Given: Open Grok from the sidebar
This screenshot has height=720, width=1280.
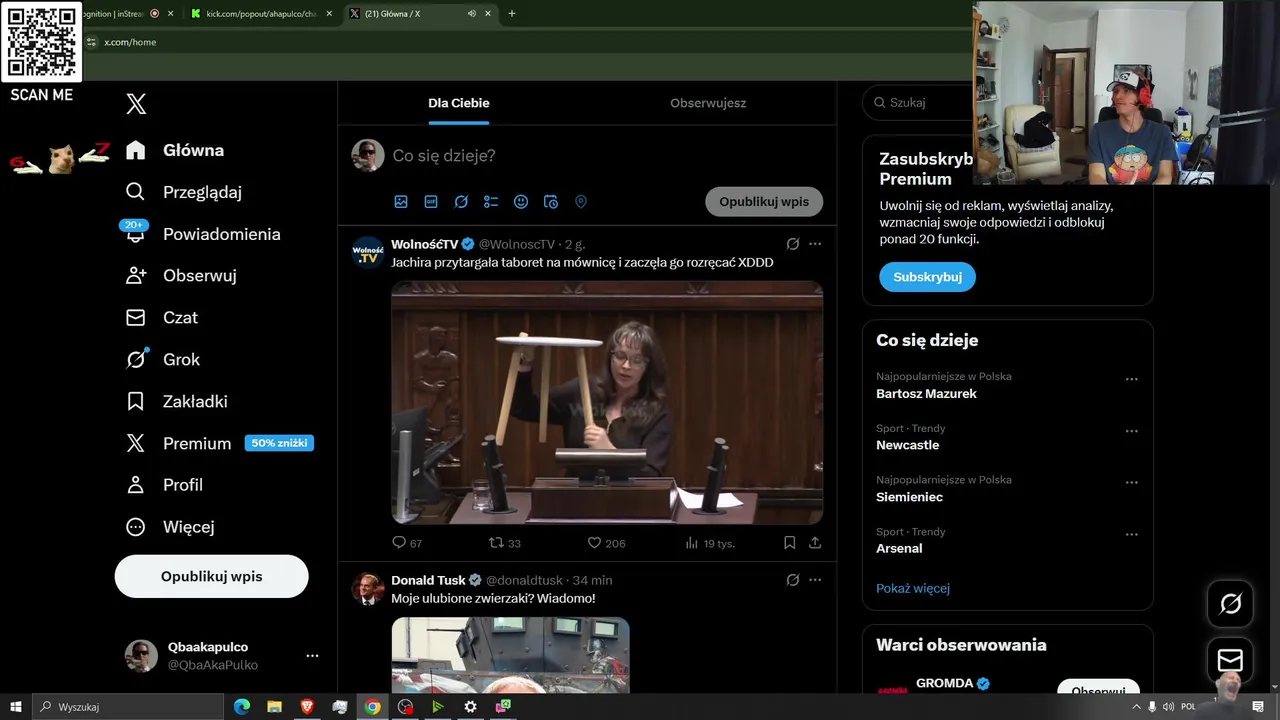Looking at the screenshot, I should [163, 360].
